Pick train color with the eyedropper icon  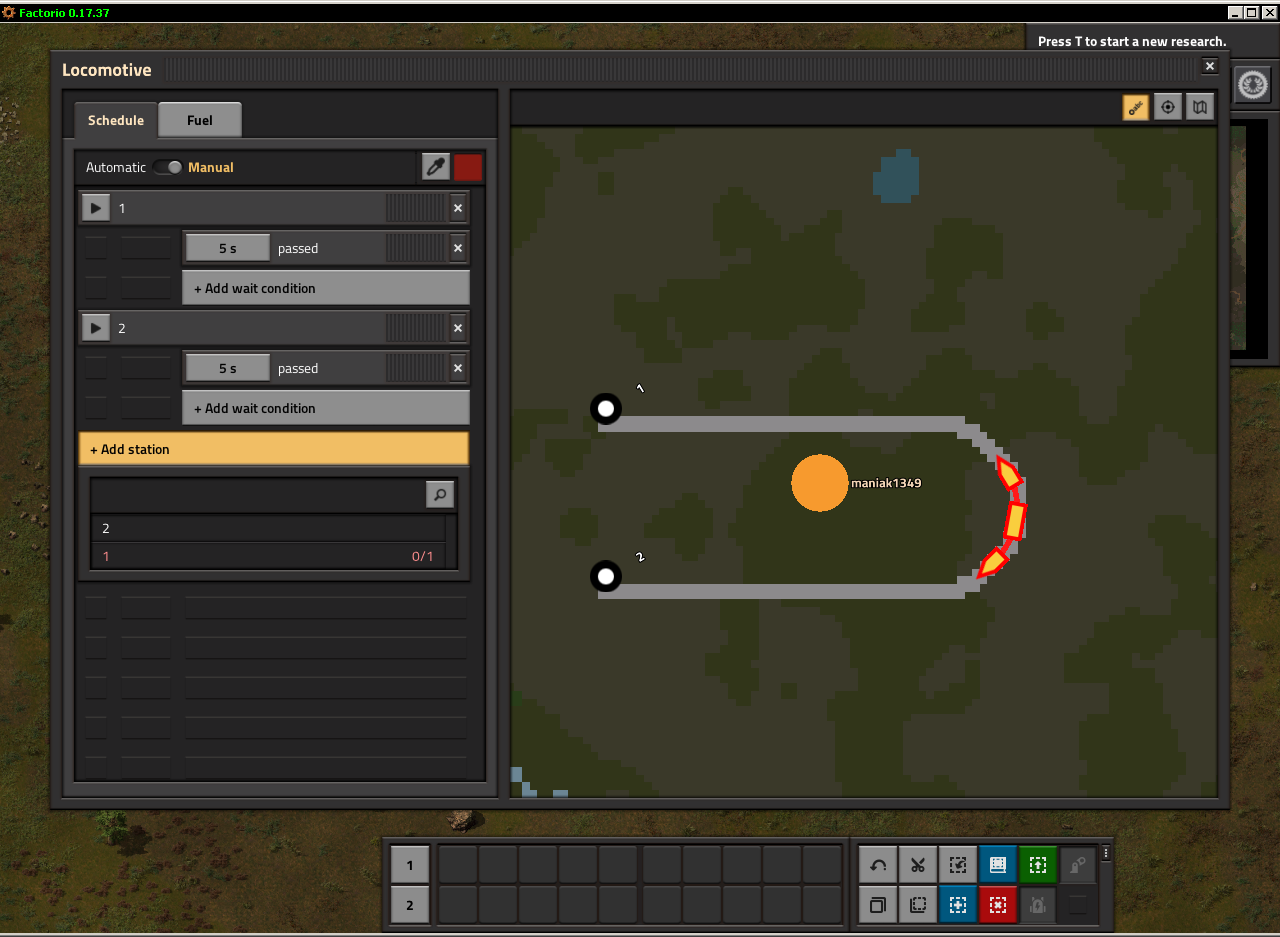(435, 167)
